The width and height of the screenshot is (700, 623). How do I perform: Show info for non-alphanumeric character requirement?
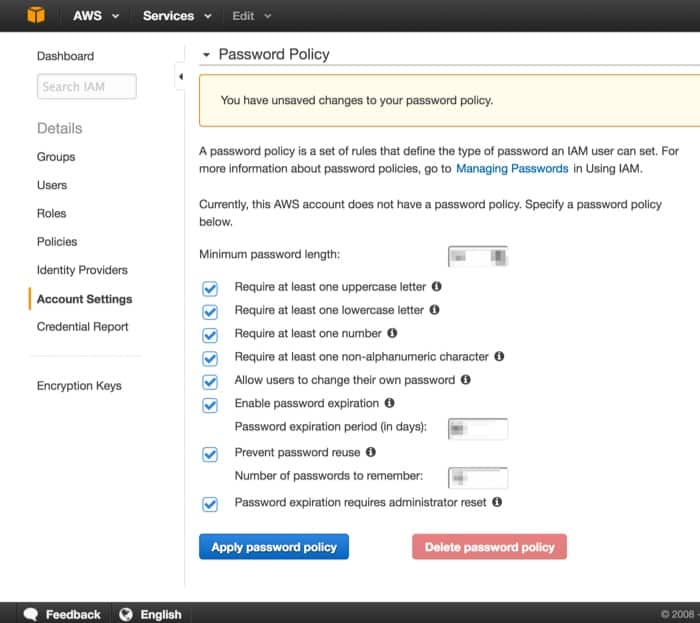point(499,356)
